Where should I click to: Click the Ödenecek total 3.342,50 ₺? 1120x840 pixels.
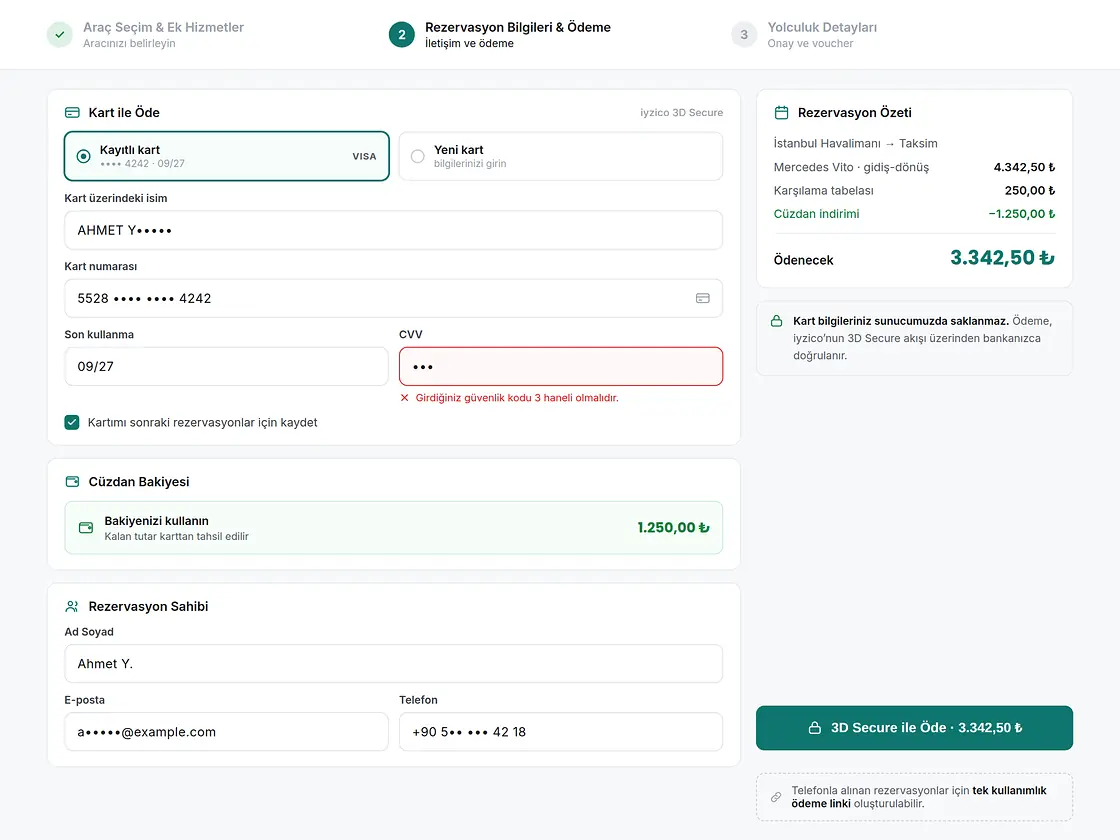(1002, 258)
